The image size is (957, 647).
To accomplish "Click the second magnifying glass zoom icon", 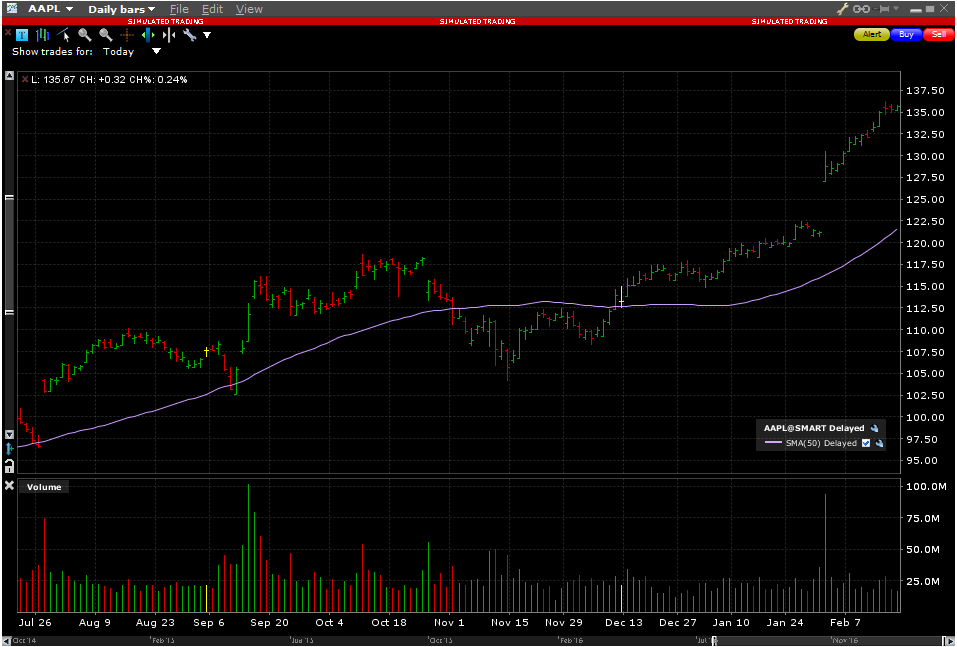I will pos(106,35).
